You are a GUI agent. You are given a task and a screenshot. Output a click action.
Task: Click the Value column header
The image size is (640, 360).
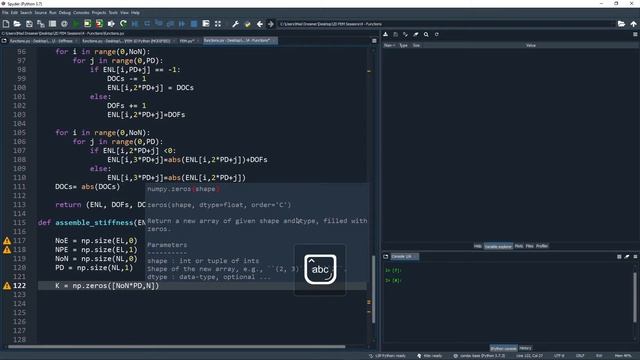tap(531, 45)
